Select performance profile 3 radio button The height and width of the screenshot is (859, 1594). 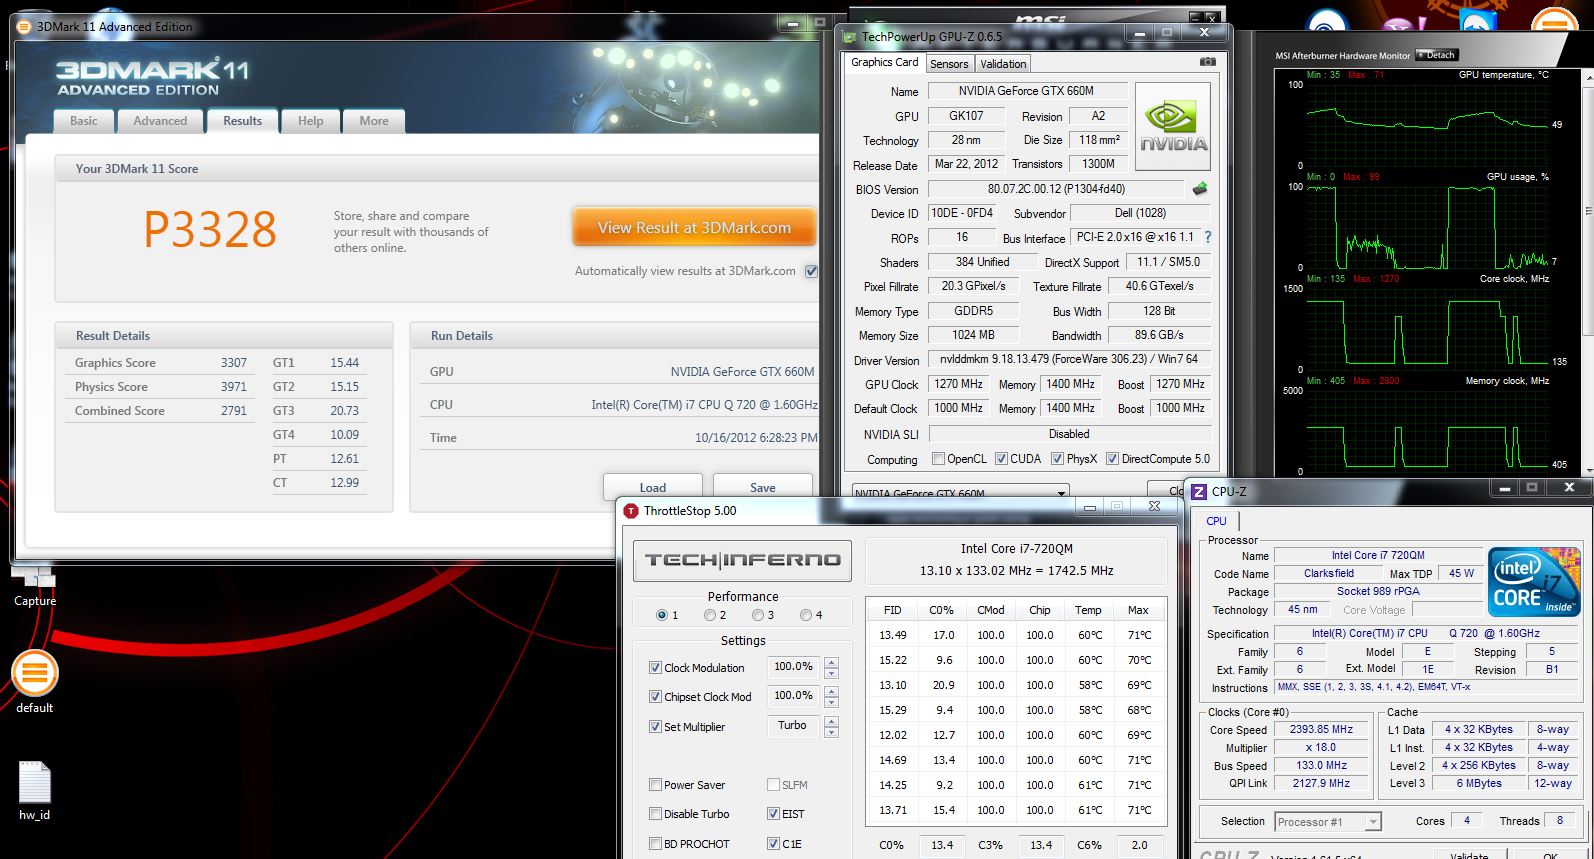[x=757, y=615]
